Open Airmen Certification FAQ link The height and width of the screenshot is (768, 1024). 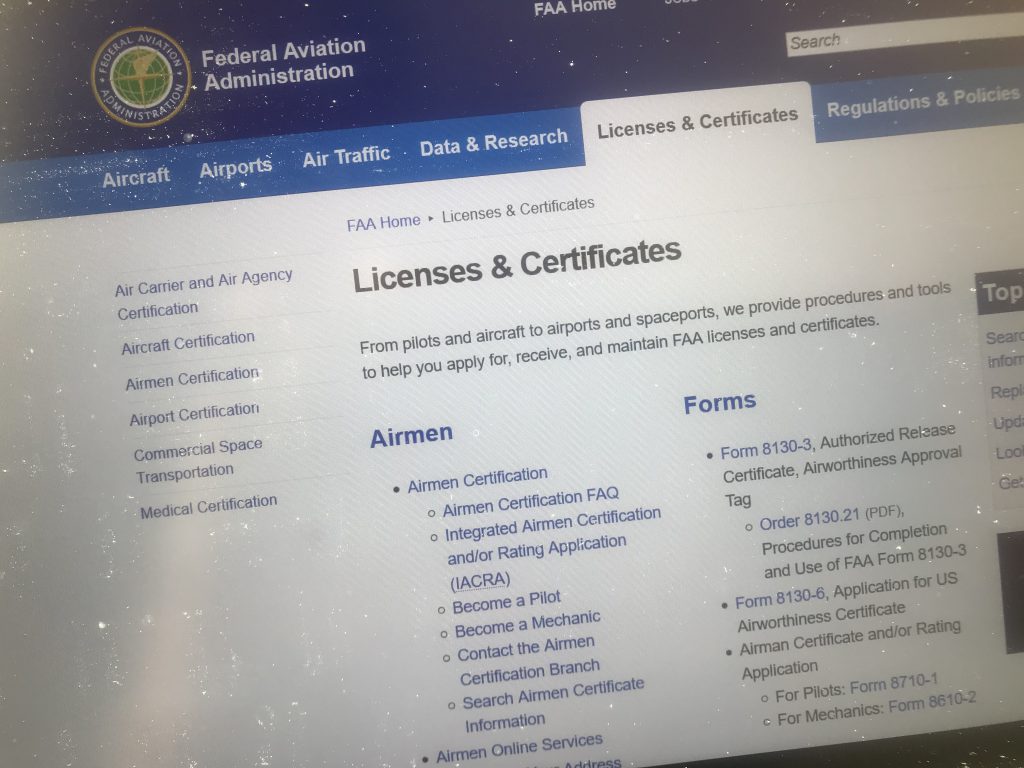coord(530,502)
